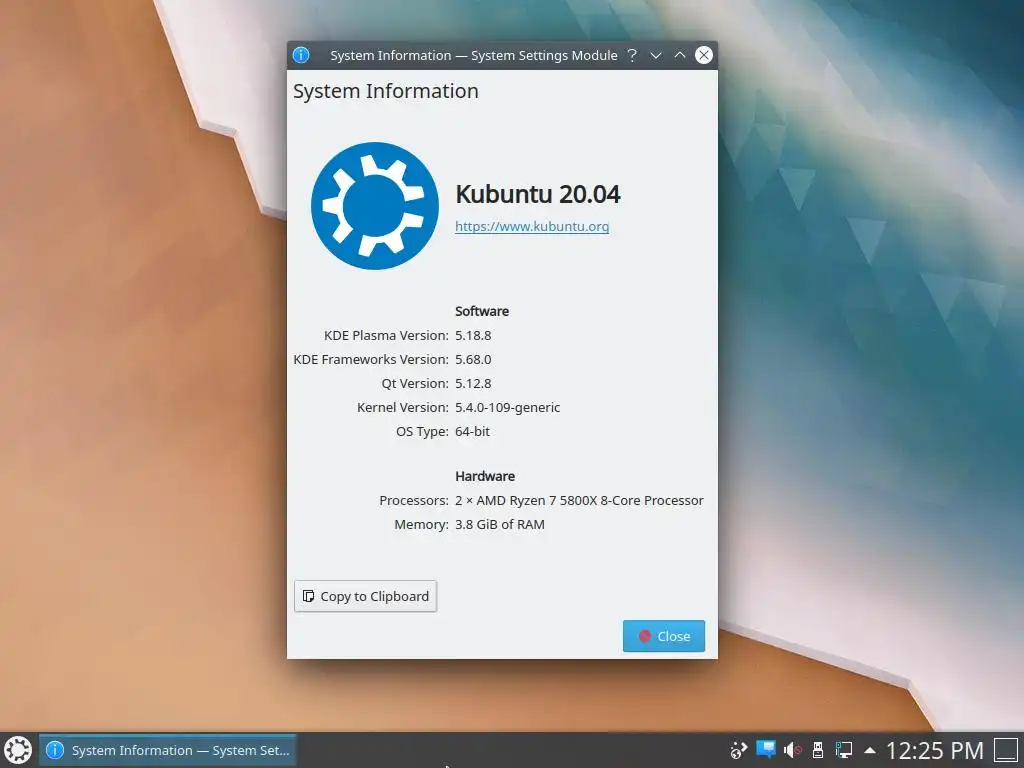
Task: Click the Show Desktop button
Action: [1006, 750]
